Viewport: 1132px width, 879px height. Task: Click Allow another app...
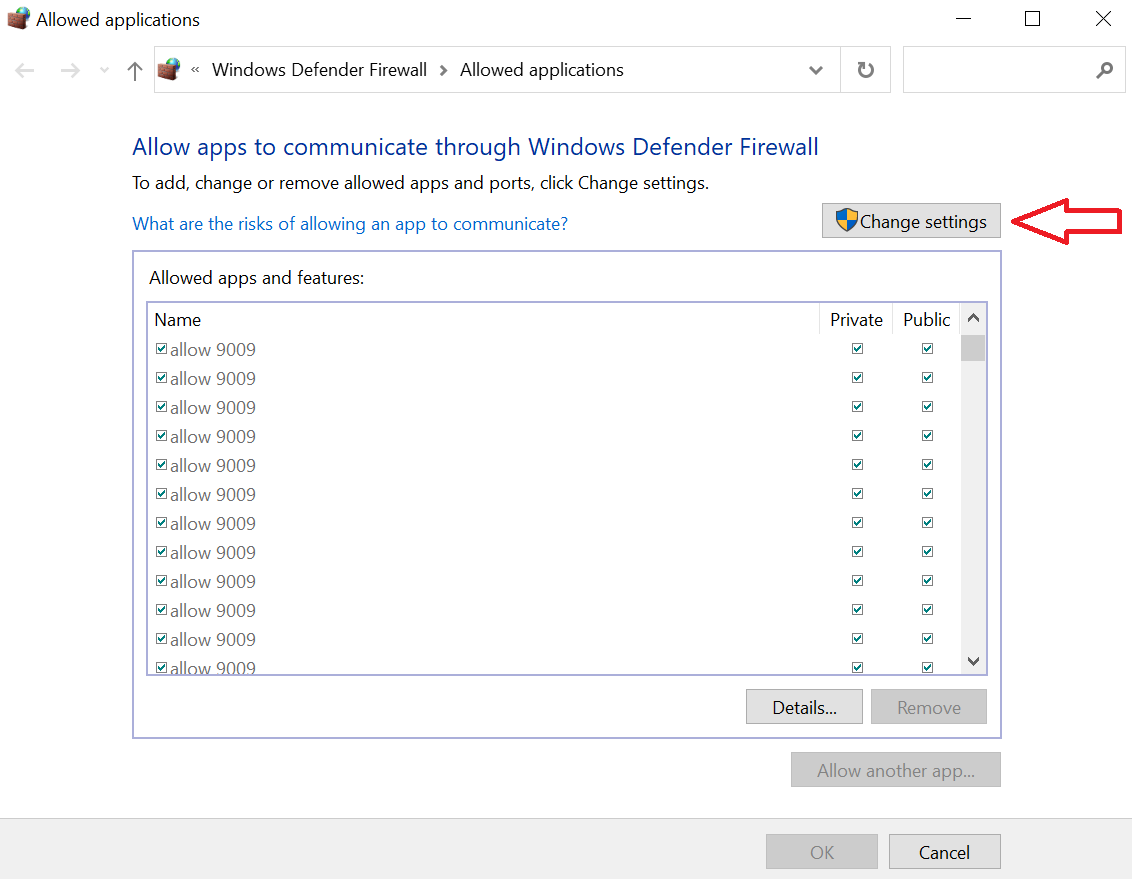pos(895,770)
